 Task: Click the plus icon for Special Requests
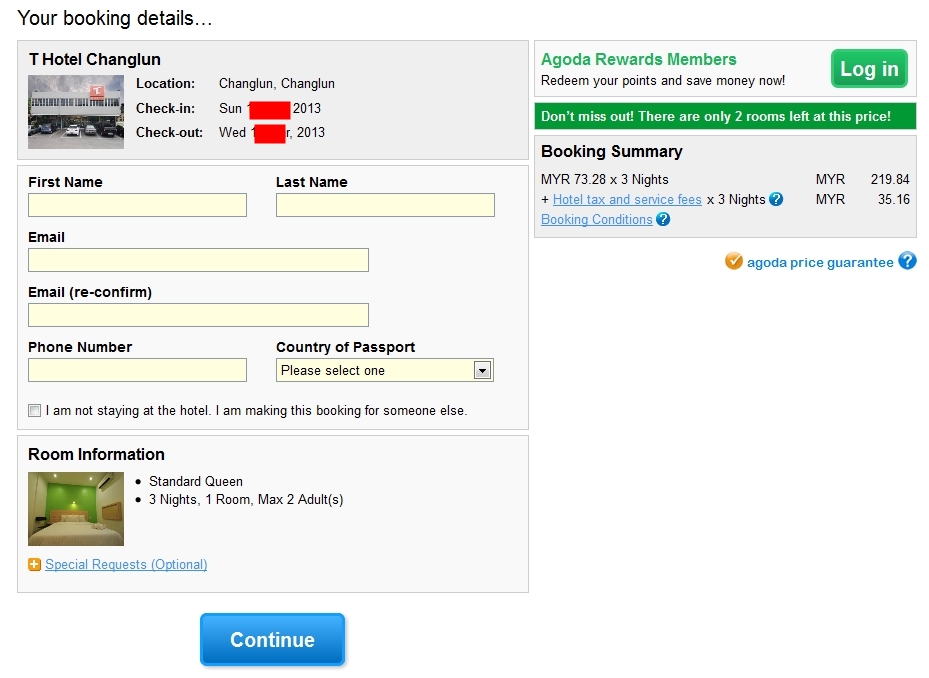35,565
